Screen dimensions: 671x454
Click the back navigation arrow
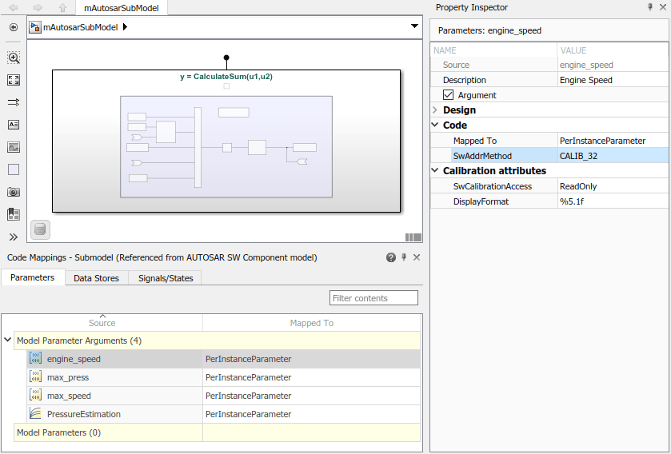coord(13,7)
